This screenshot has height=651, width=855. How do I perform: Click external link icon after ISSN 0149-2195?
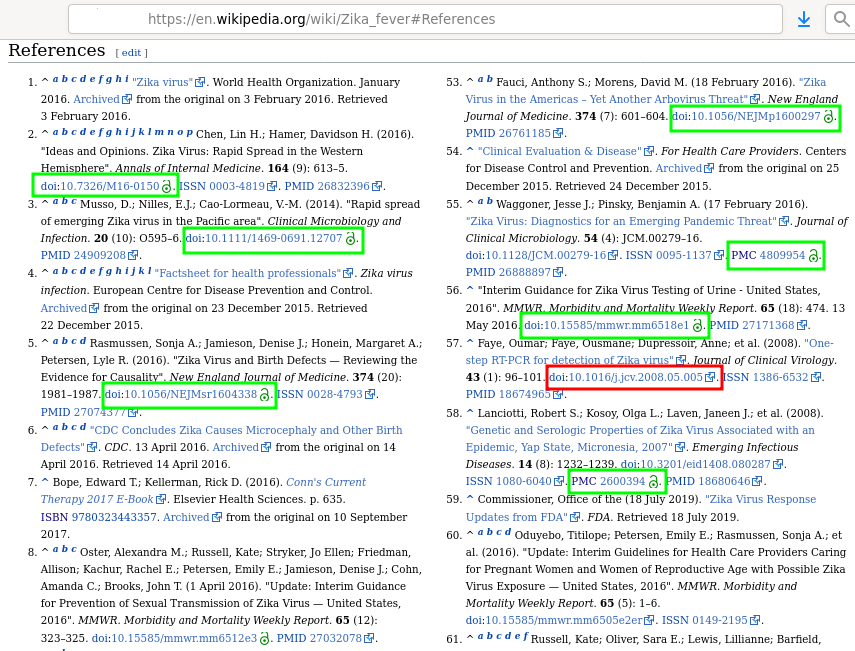[755, 620]
